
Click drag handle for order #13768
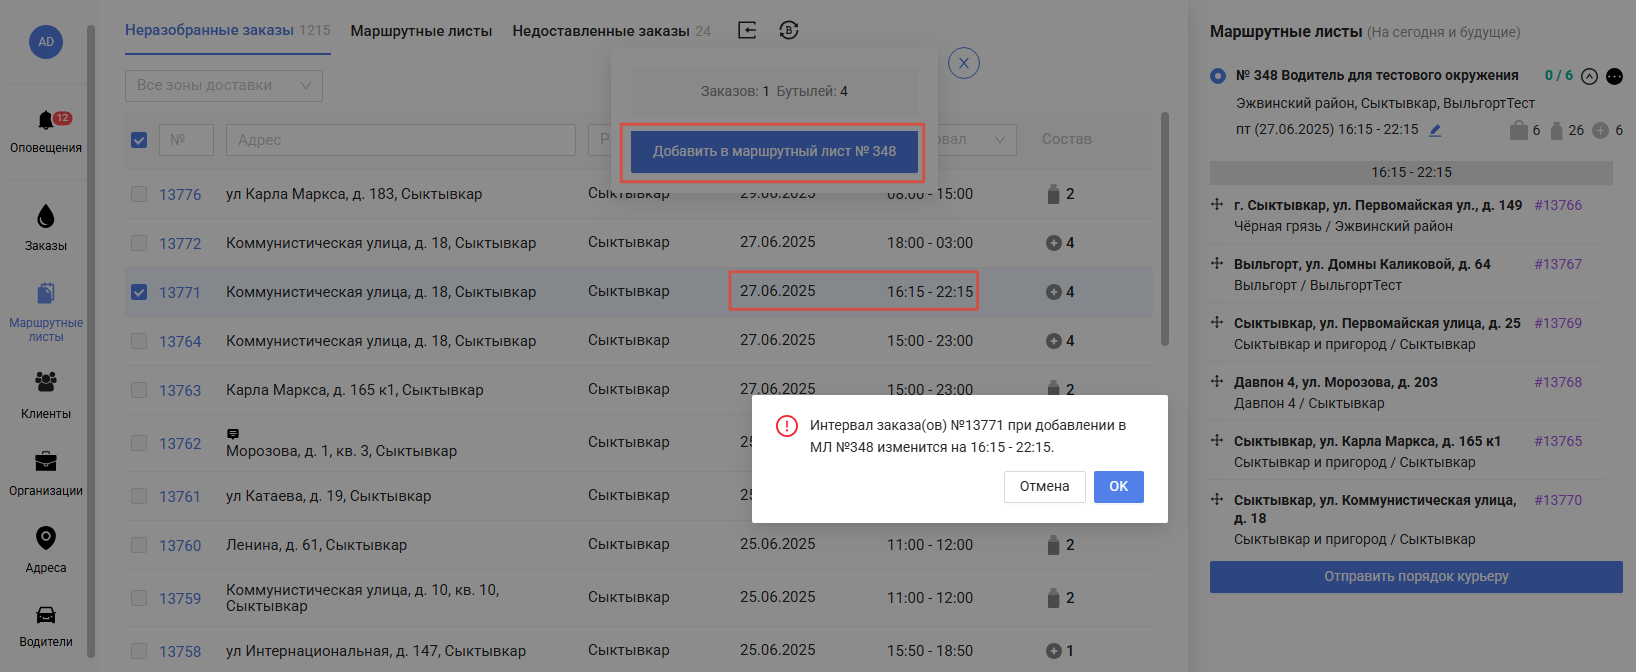coord(1217,381)
